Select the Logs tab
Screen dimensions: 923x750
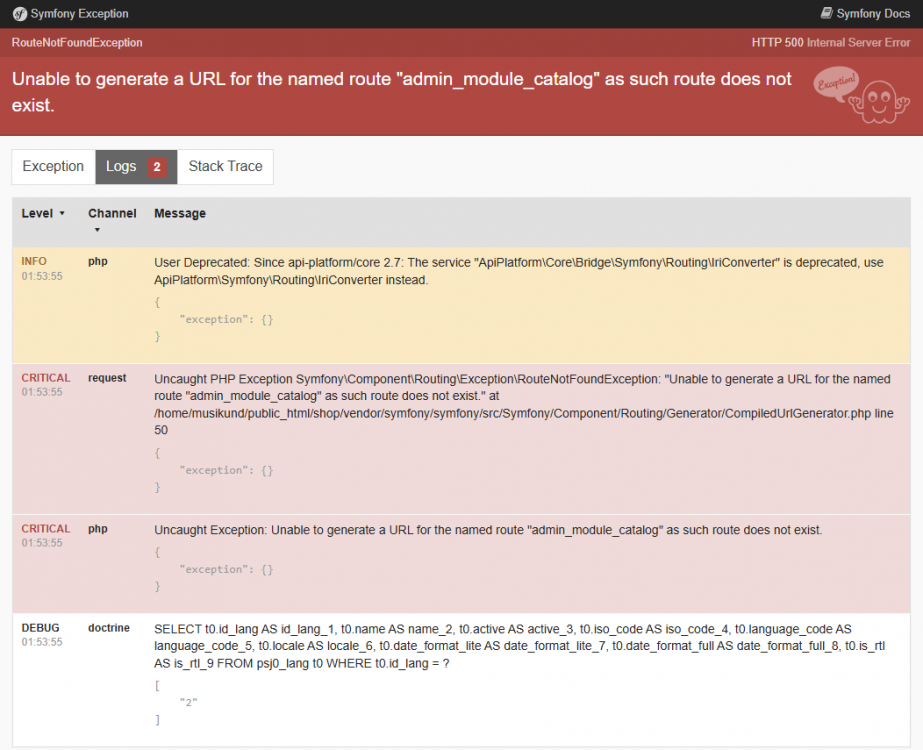pyautogui.click(x=120, y=166)
